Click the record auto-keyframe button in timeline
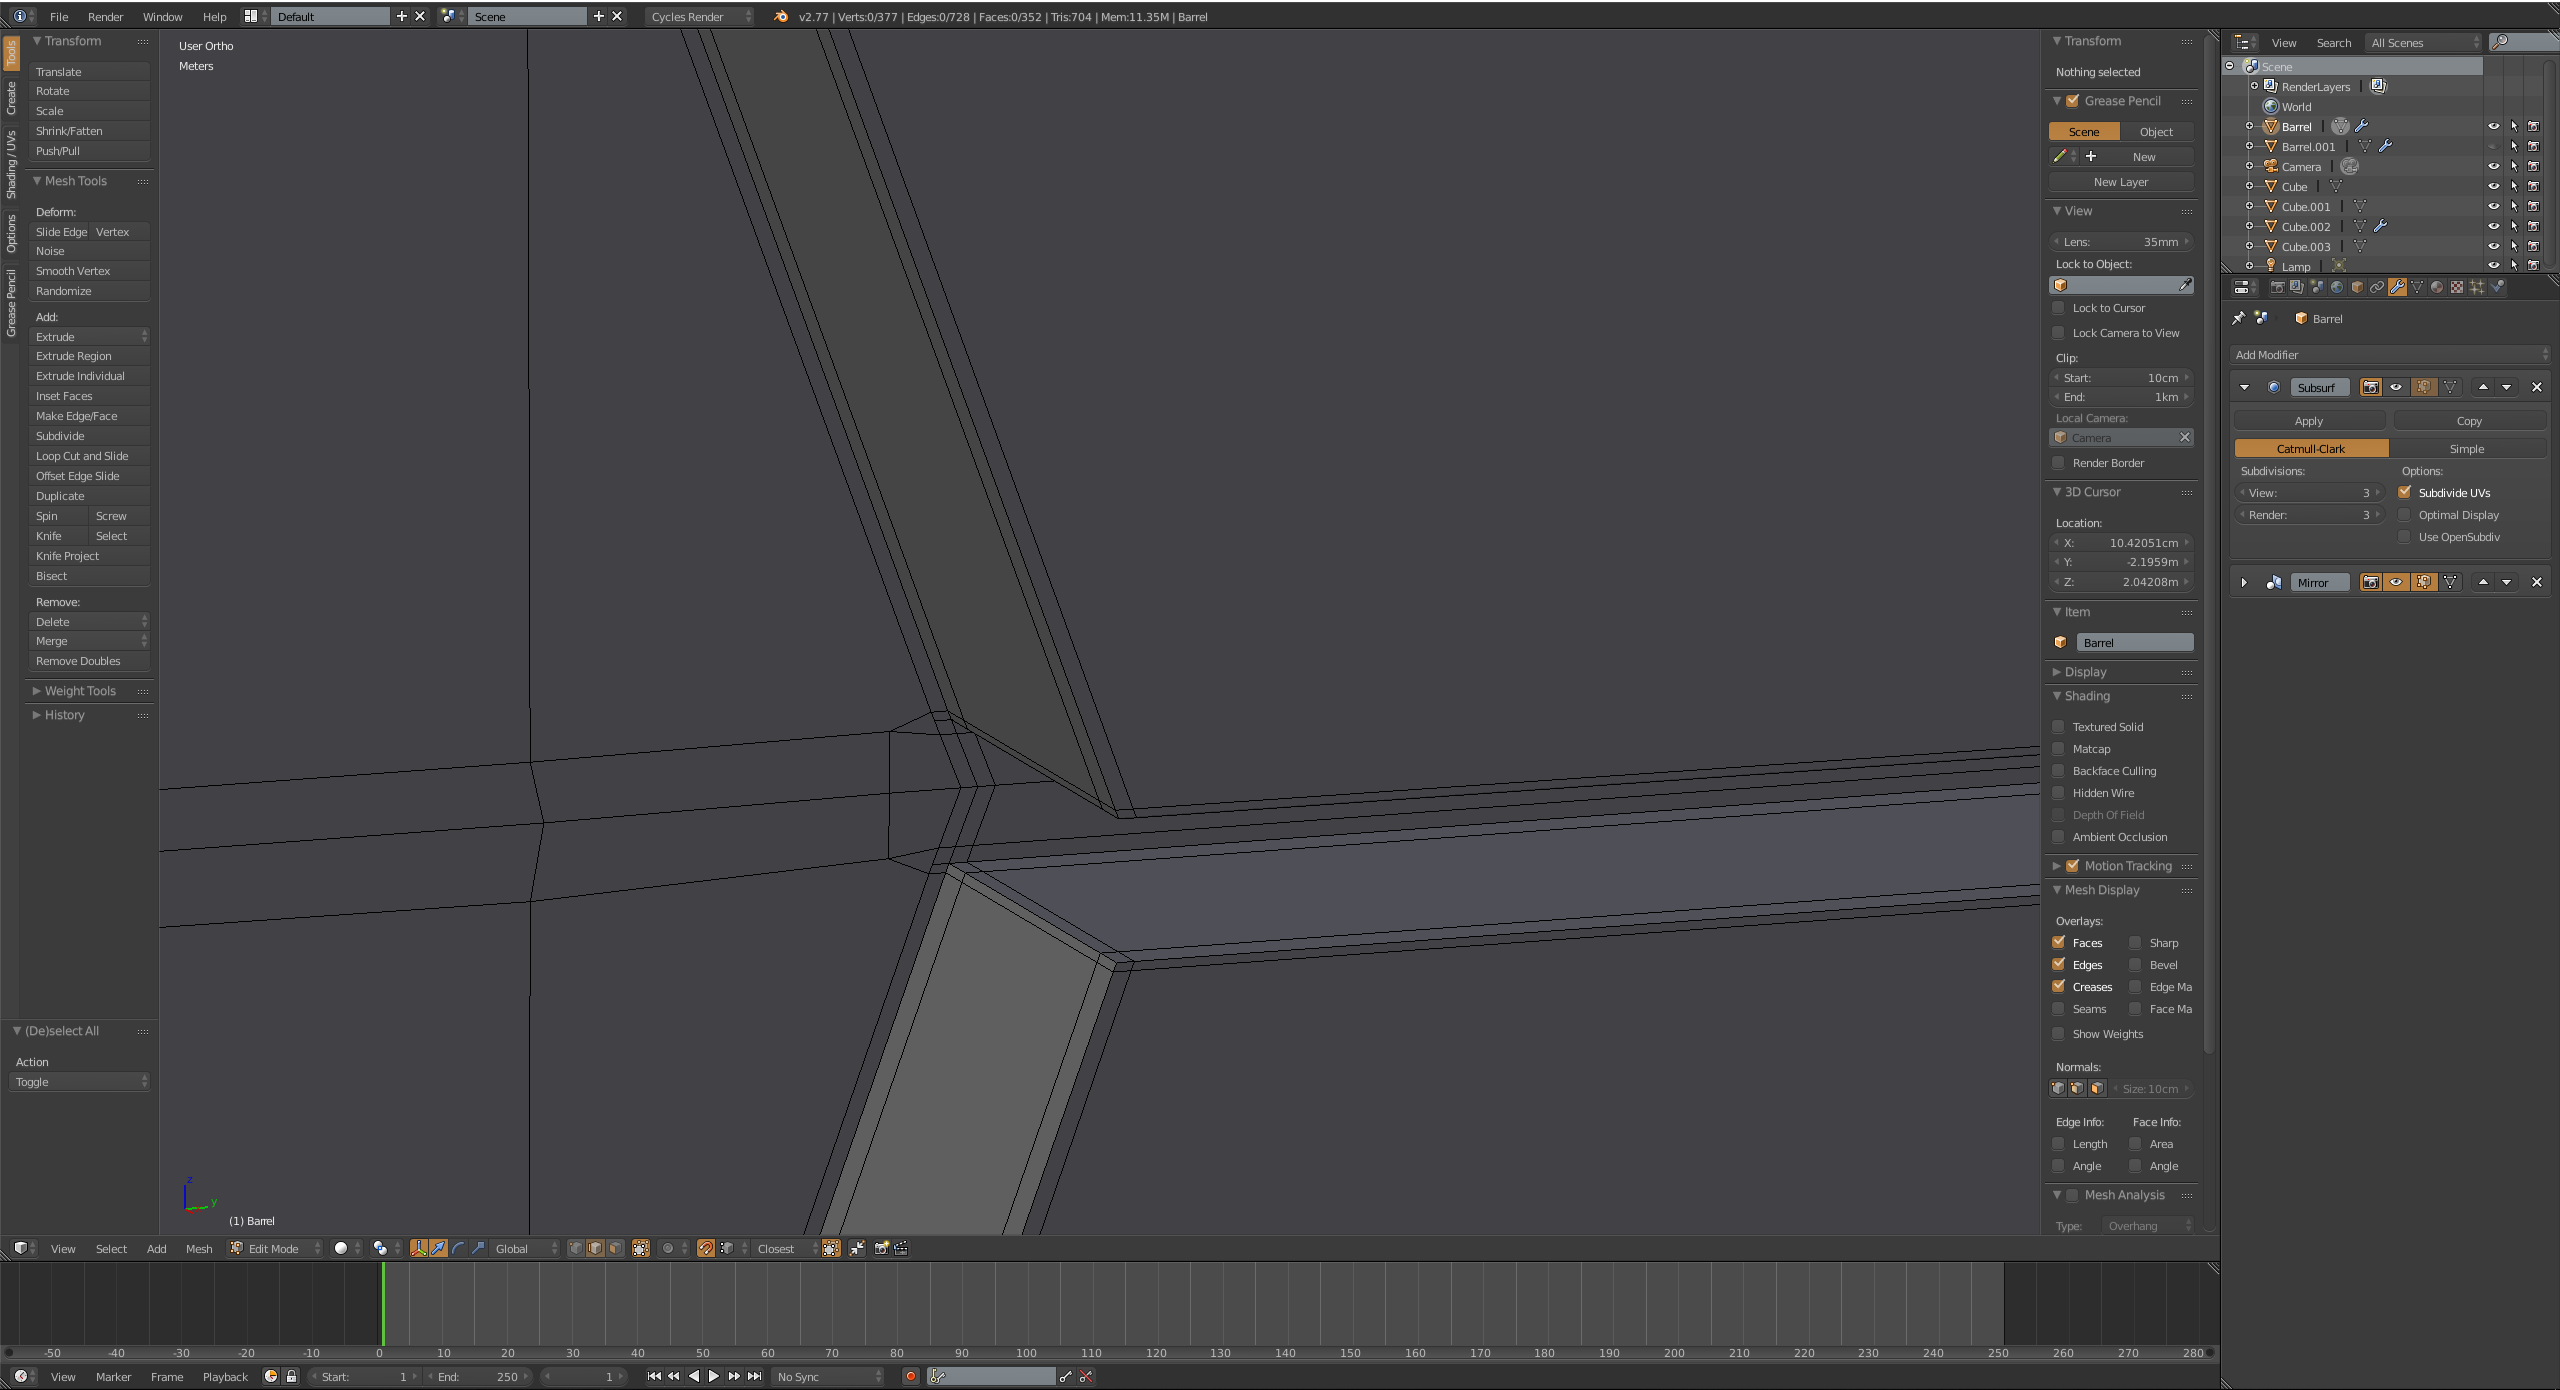 pyautogui.click(x=910, y=1376)
